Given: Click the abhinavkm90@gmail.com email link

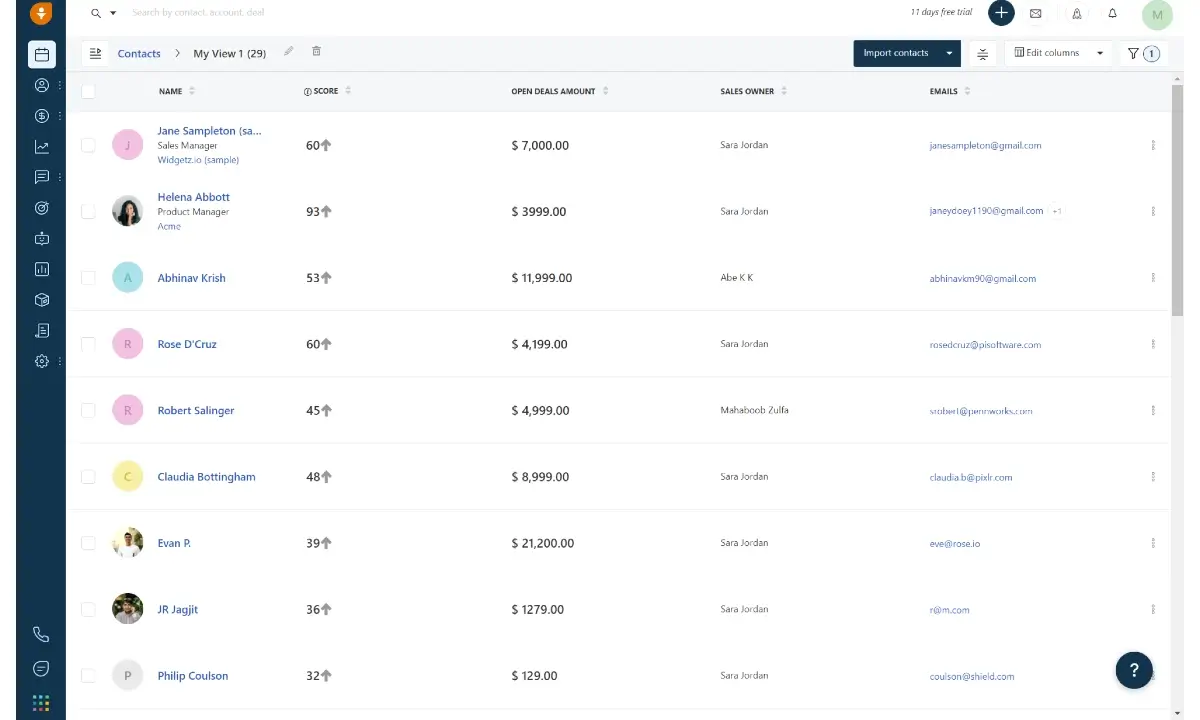Looking at the screenshot, I should [982, 278].
